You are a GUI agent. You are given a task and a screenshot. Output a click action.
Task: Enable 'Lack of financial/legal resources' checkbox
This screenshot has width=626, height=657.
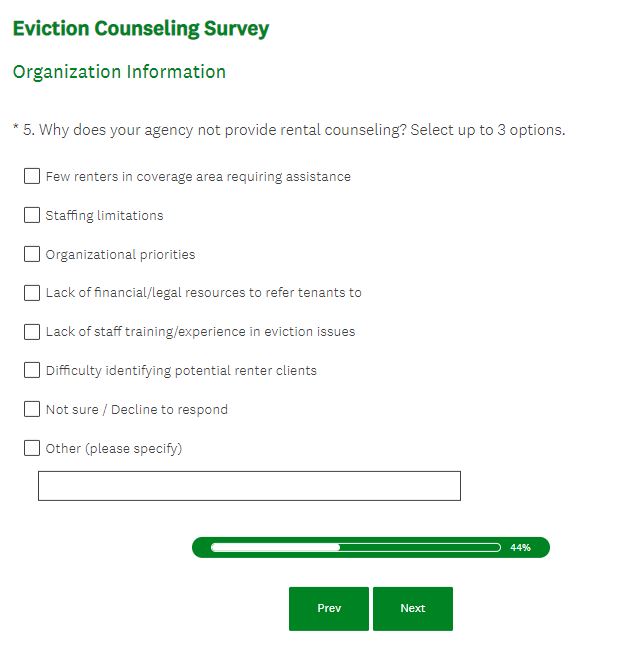pyautogui.click(x=32, y=293)
